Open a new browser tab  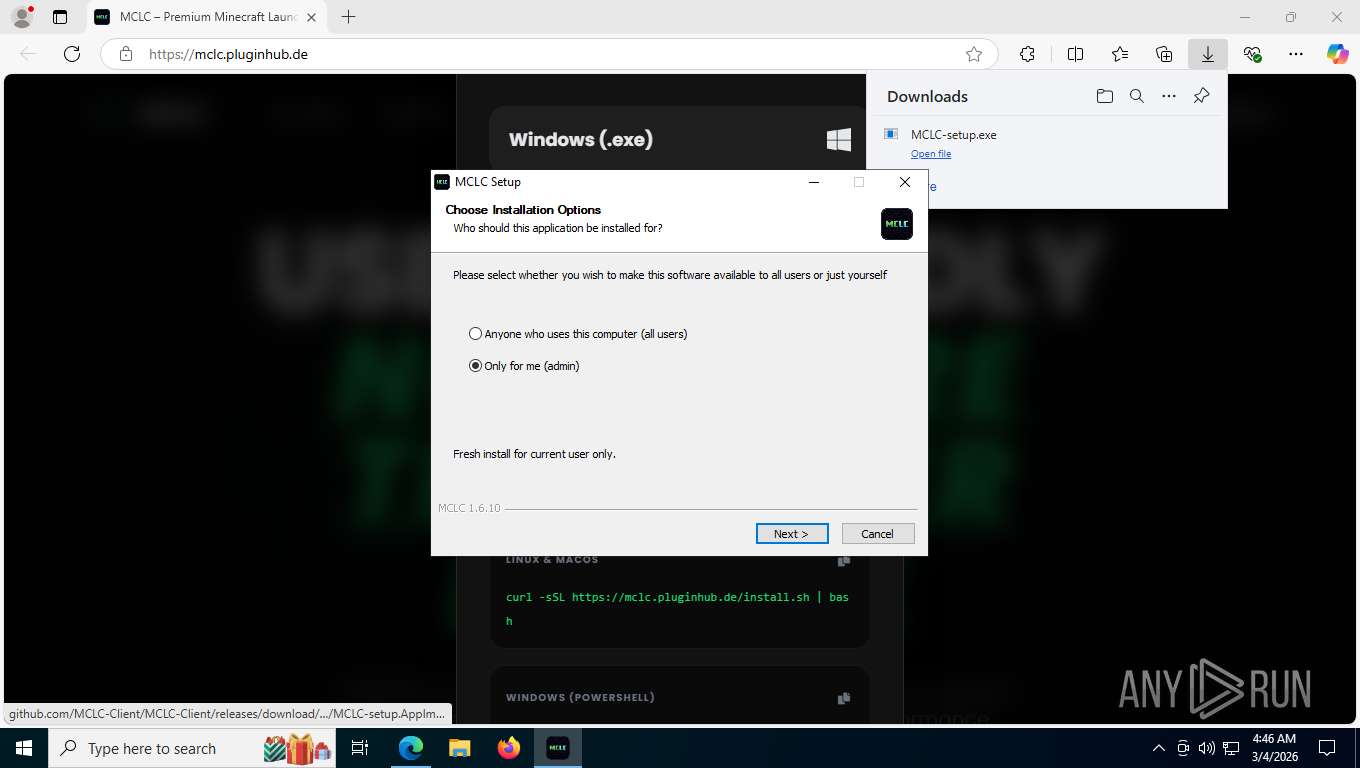coord(348,17)
